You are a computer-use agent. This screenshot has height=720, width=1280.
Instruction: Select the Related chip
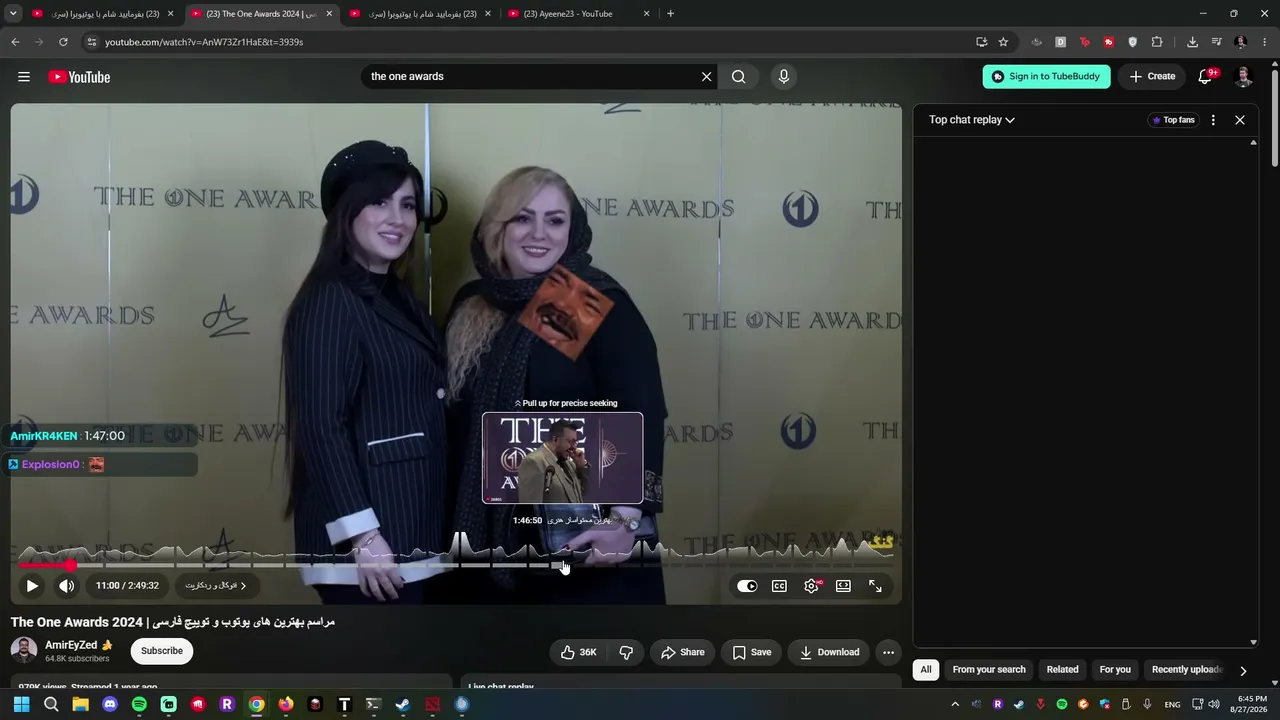[x=1062, y=670]
